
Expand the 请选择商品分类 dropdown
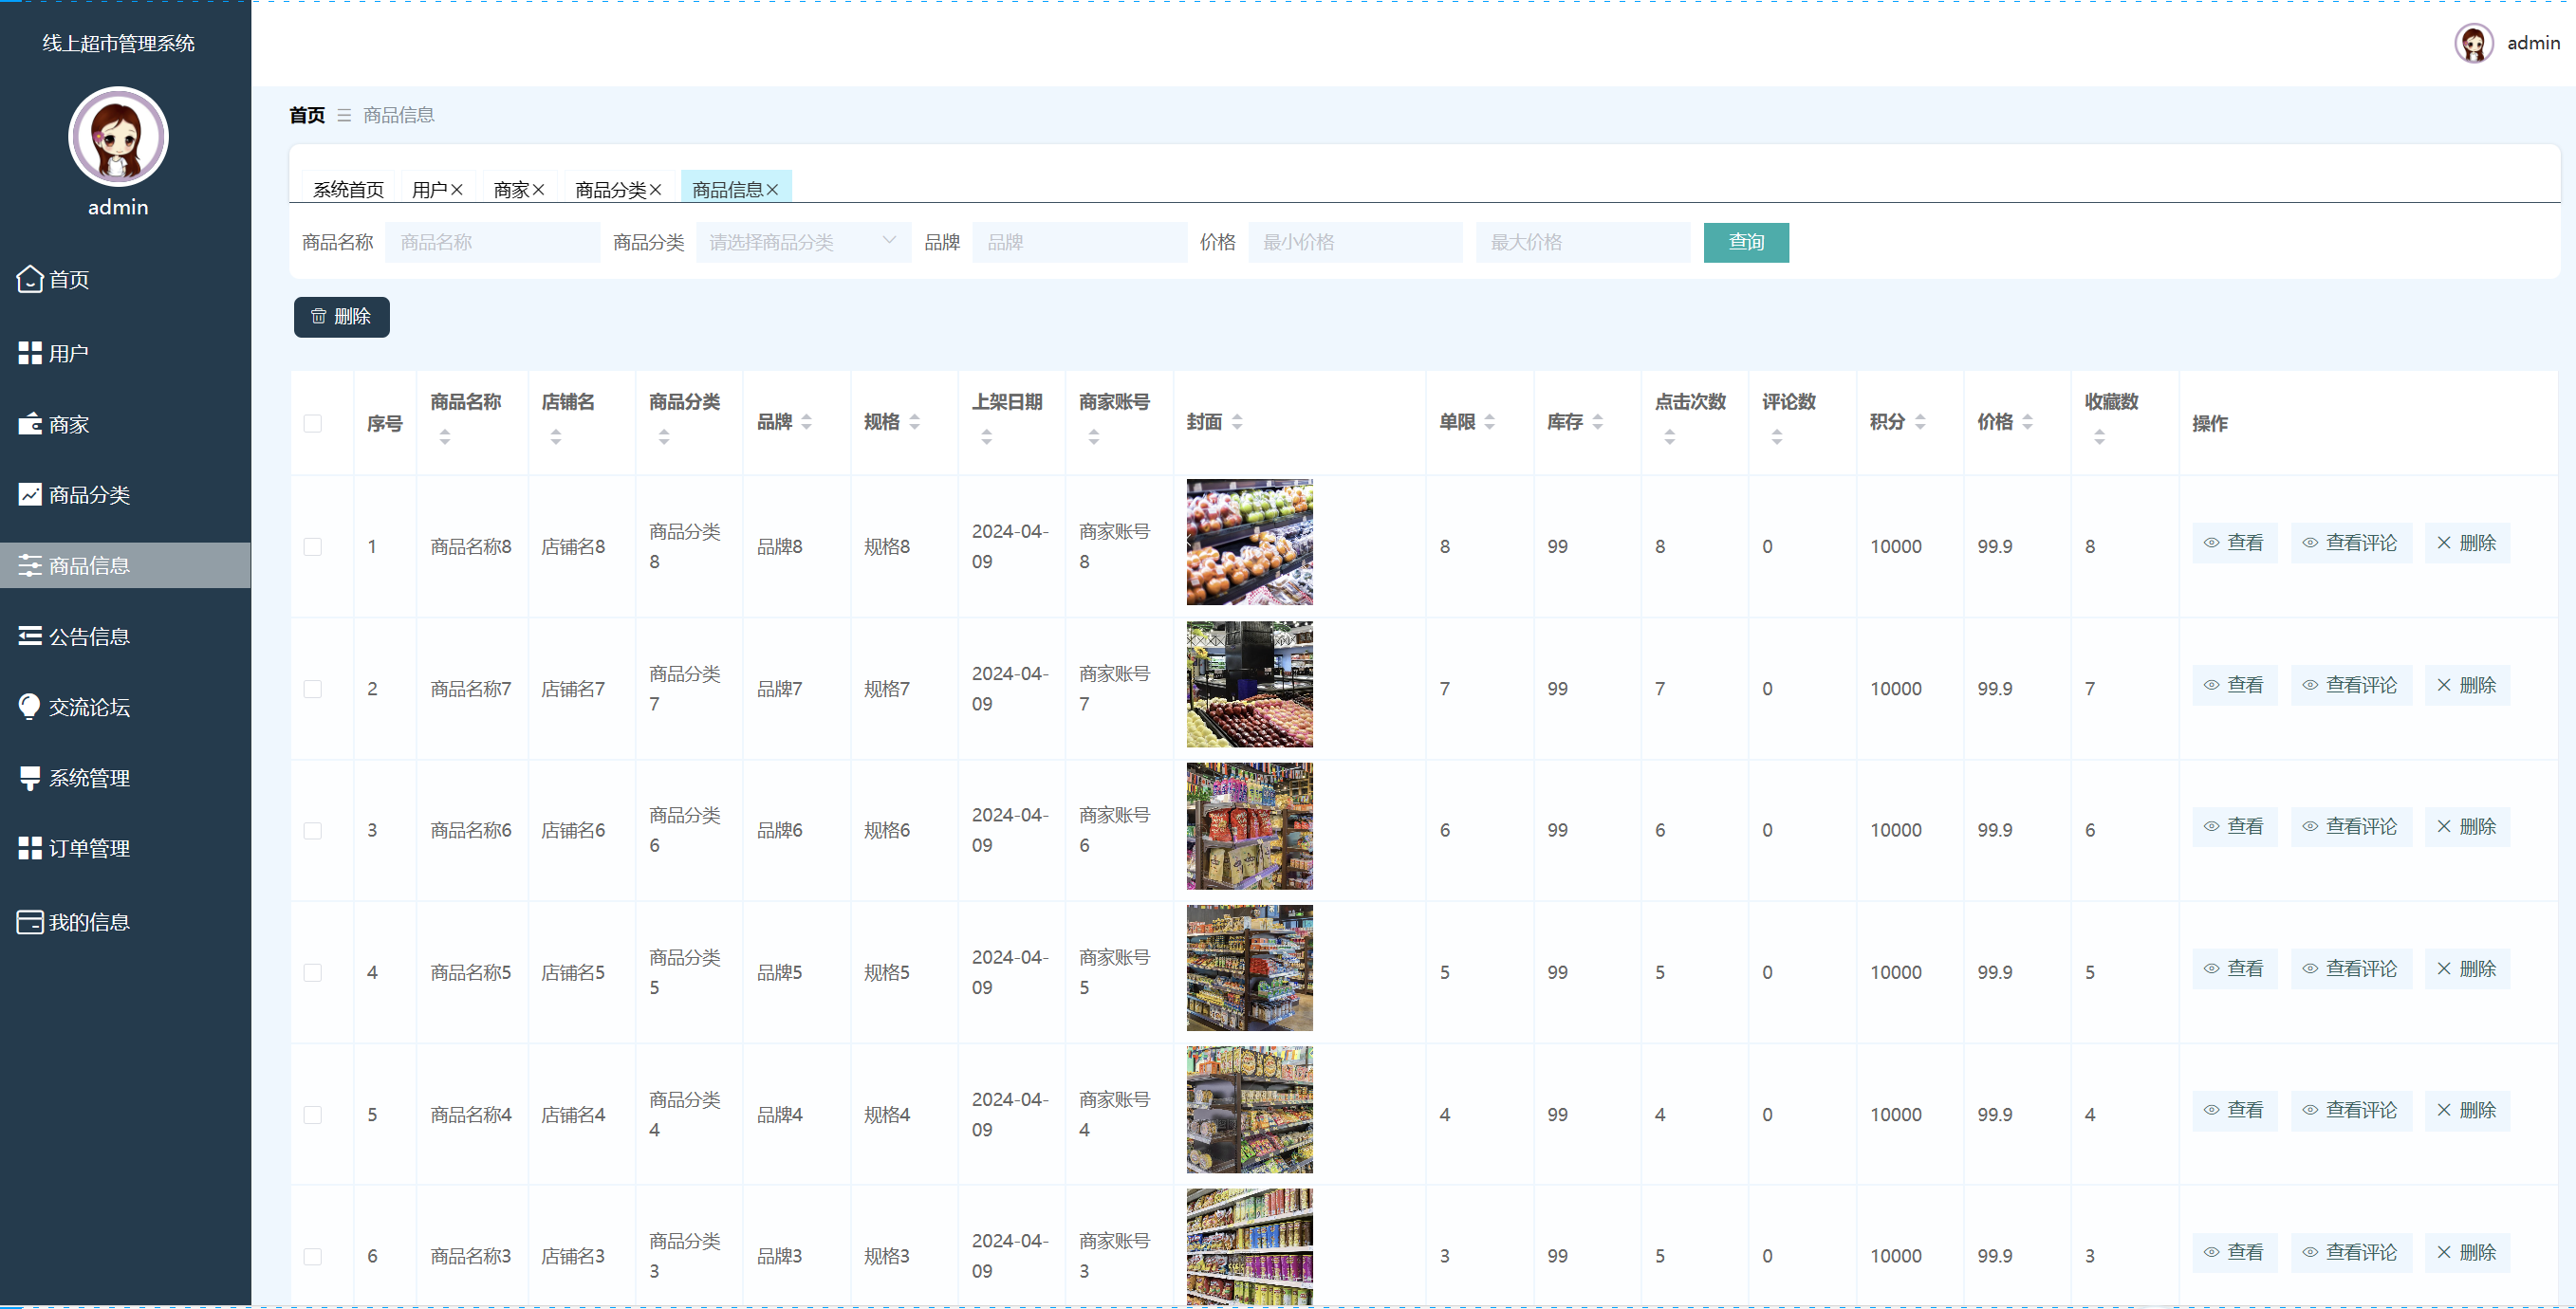(803, 242)
